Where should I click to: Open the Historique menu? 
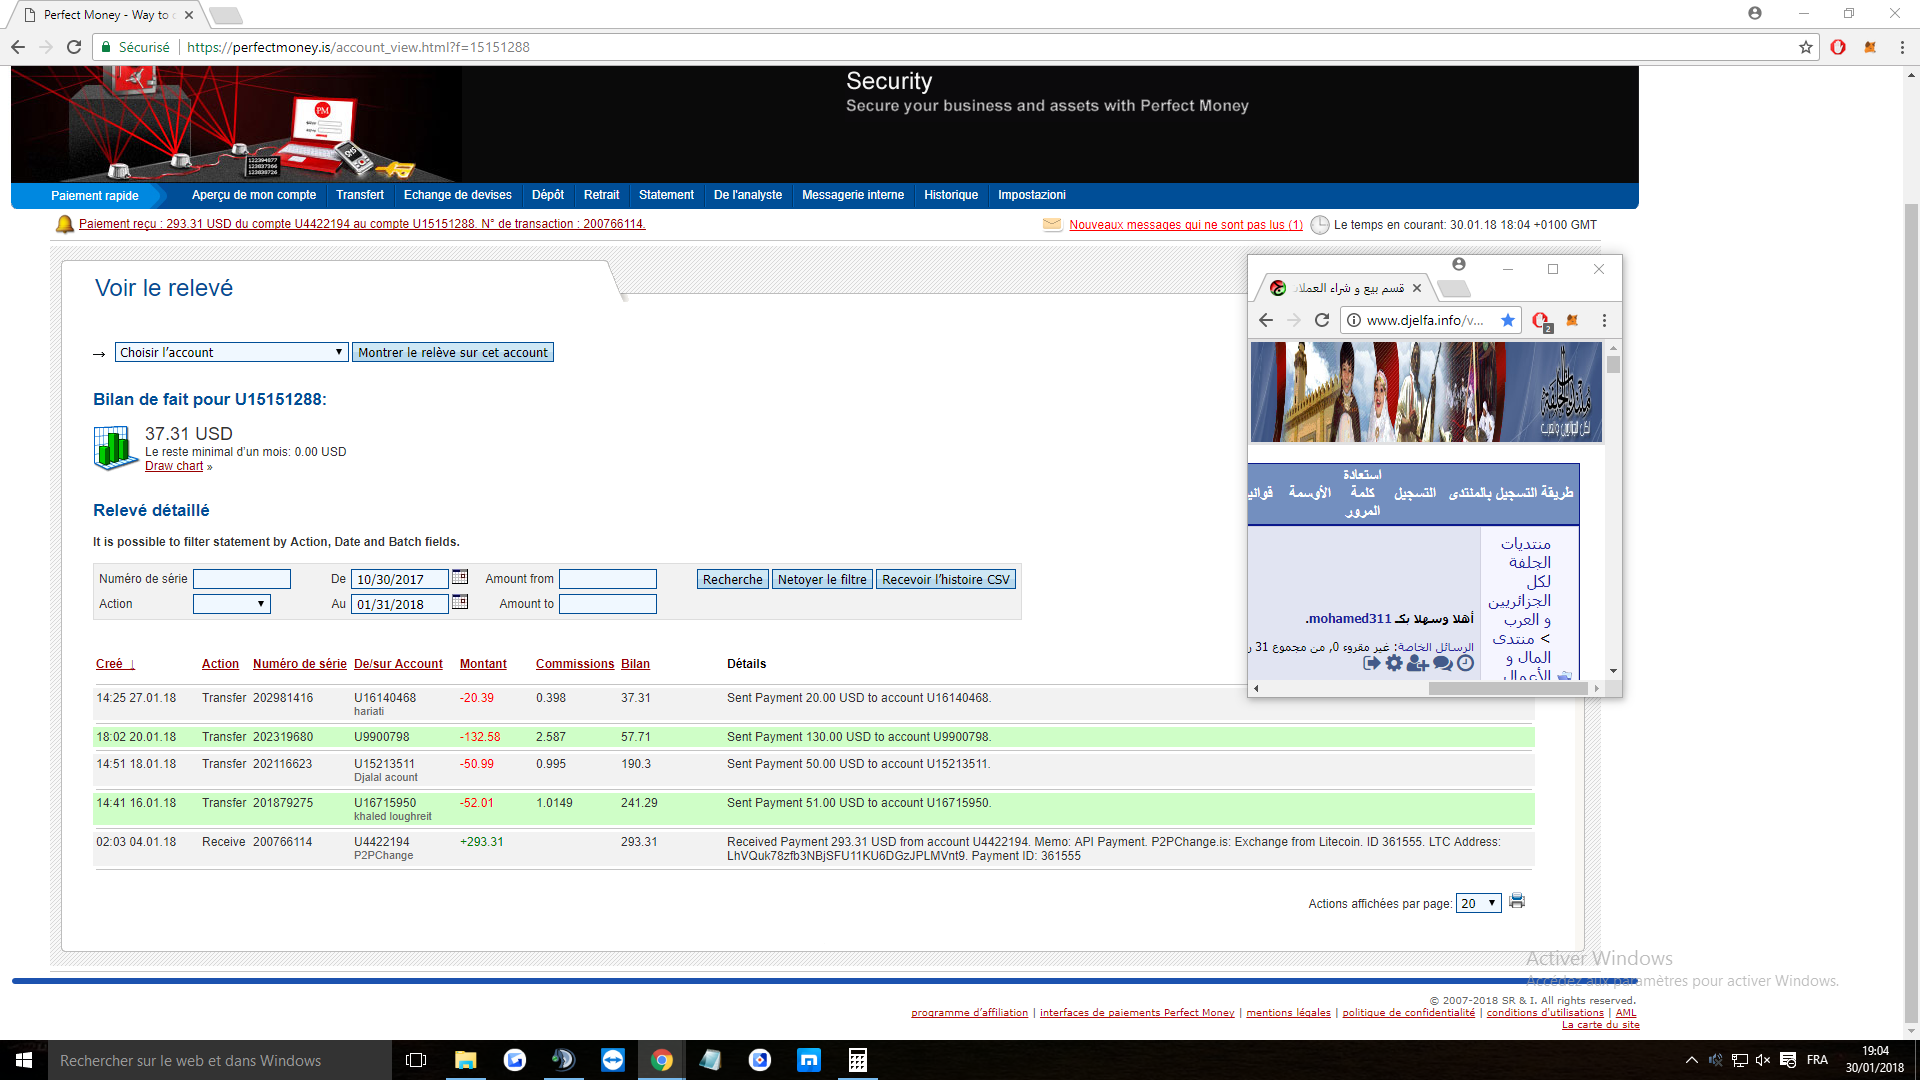(951, 195)
